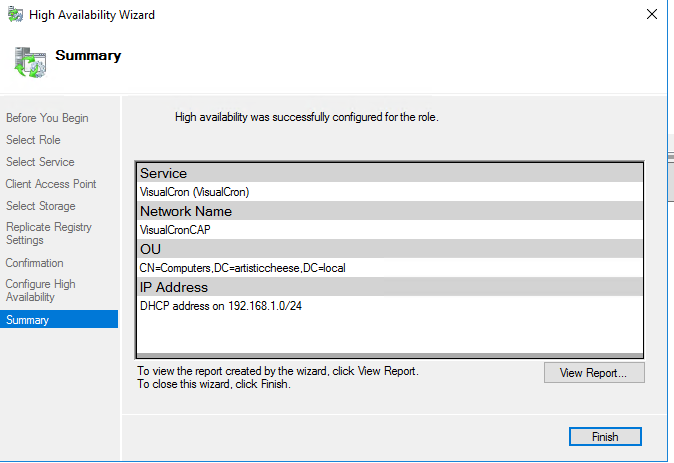
Task: Choose the Select Storage step
Action: 41,206
